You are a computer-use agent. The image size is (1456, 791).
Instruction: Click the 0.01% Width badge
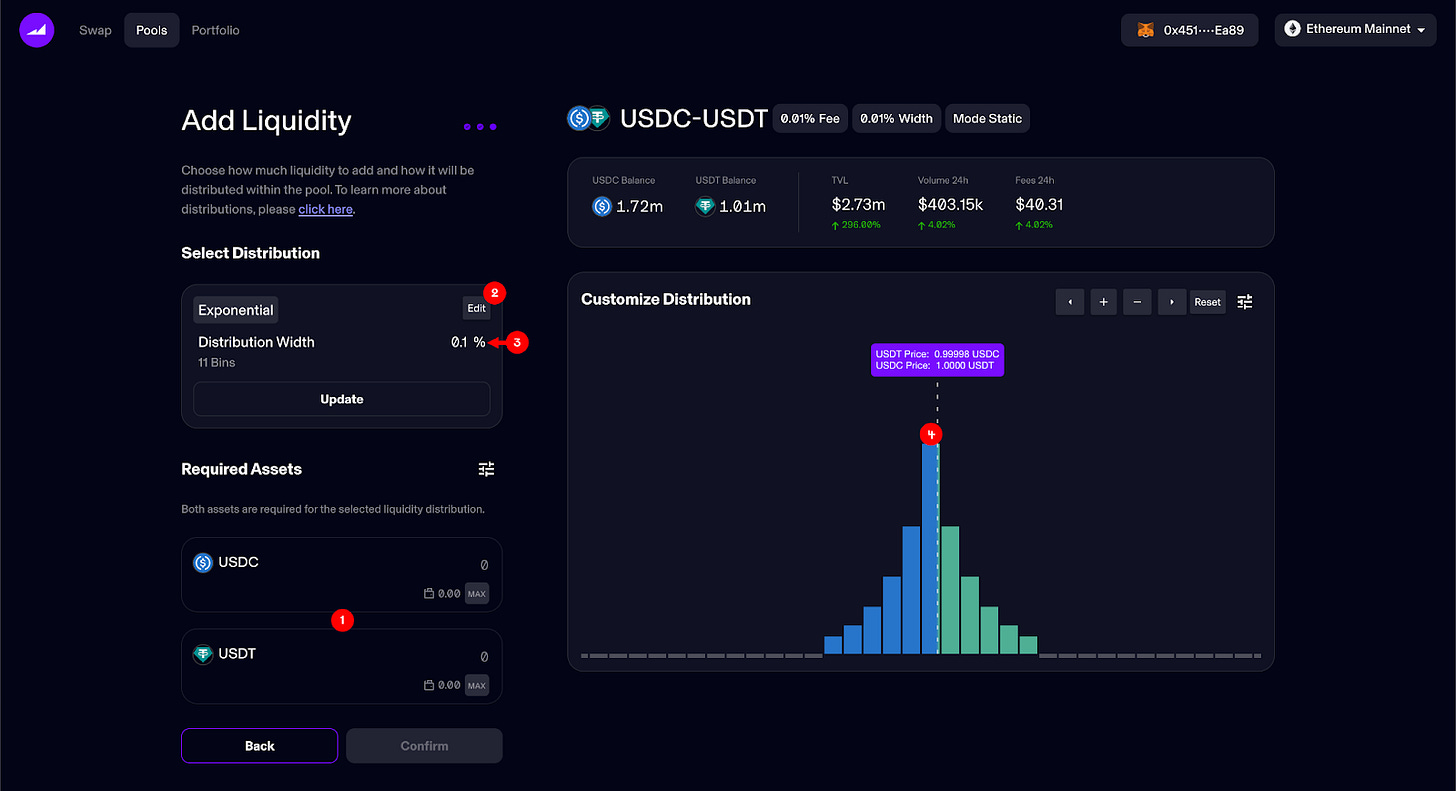(897, 118)
